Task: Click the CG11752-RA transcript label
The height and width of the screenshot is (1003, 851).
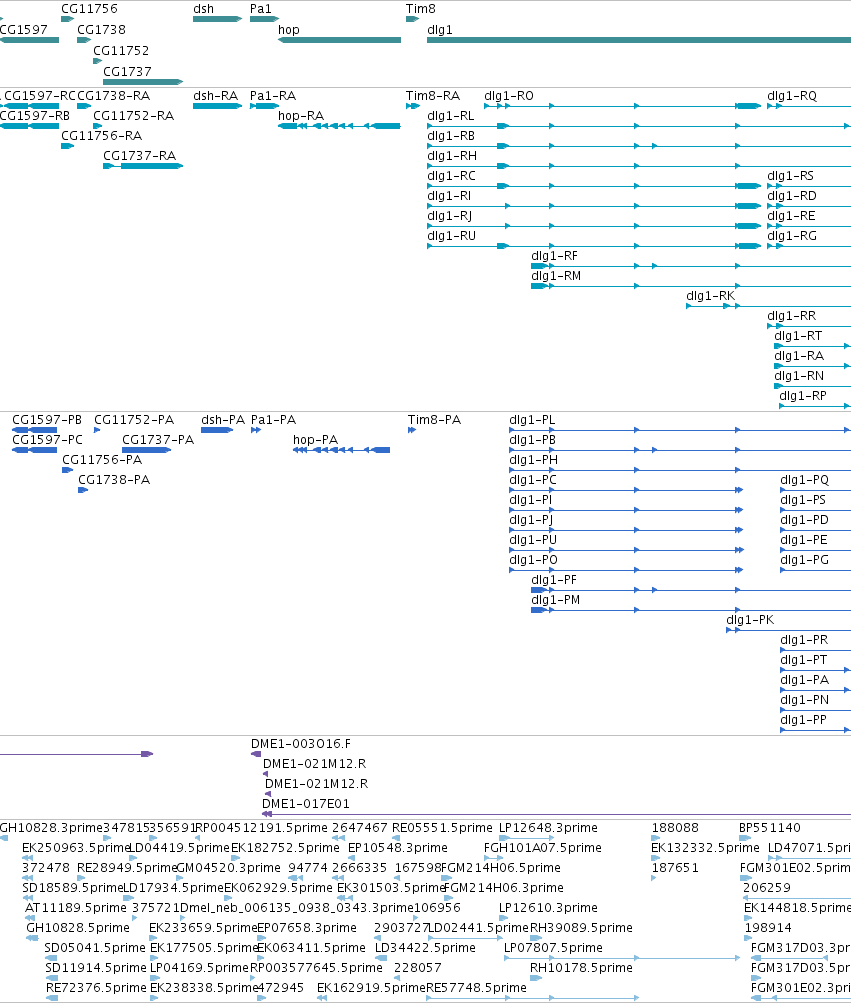Action: (x=134, y=116)
